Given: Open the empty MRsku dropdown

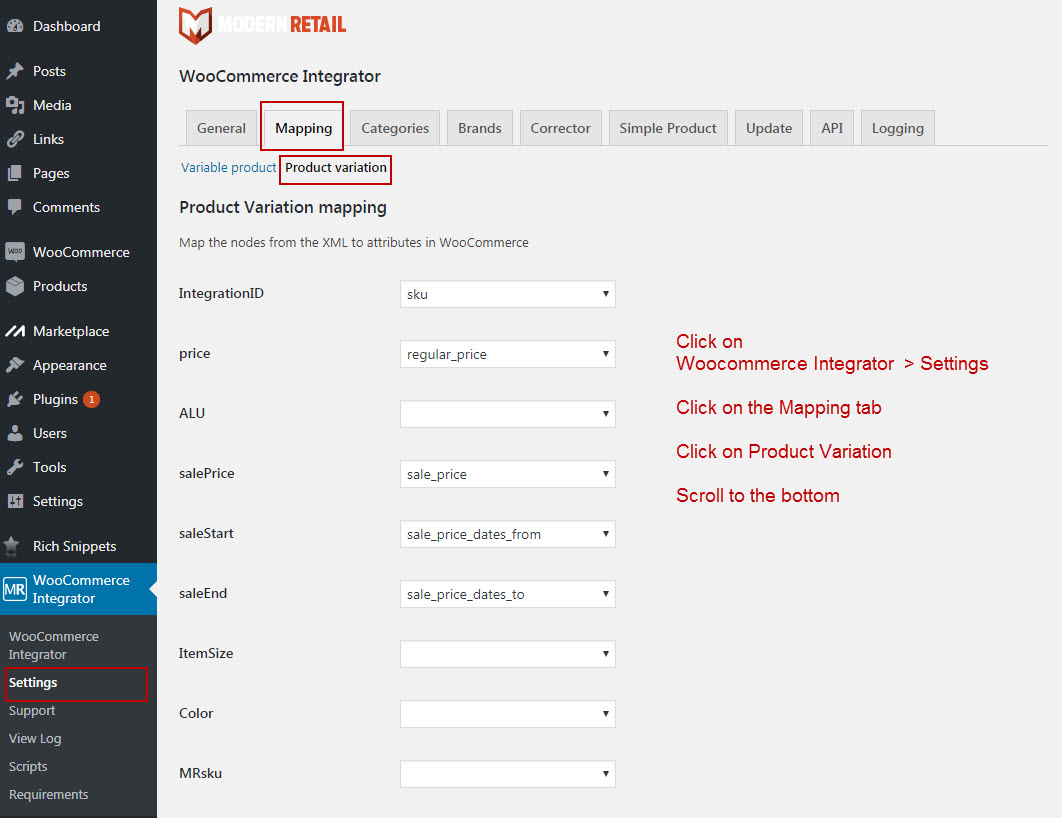Looking at the screenshot, I should point(507,773).
